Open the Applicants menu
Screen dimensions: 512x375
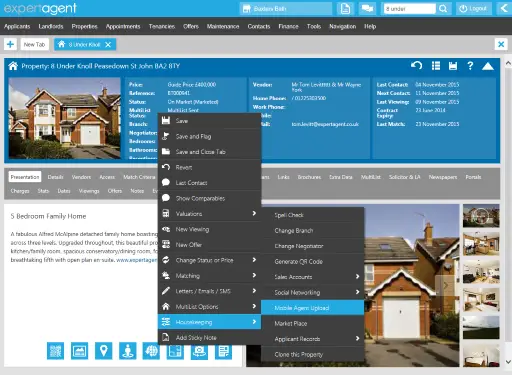[17, 26]
